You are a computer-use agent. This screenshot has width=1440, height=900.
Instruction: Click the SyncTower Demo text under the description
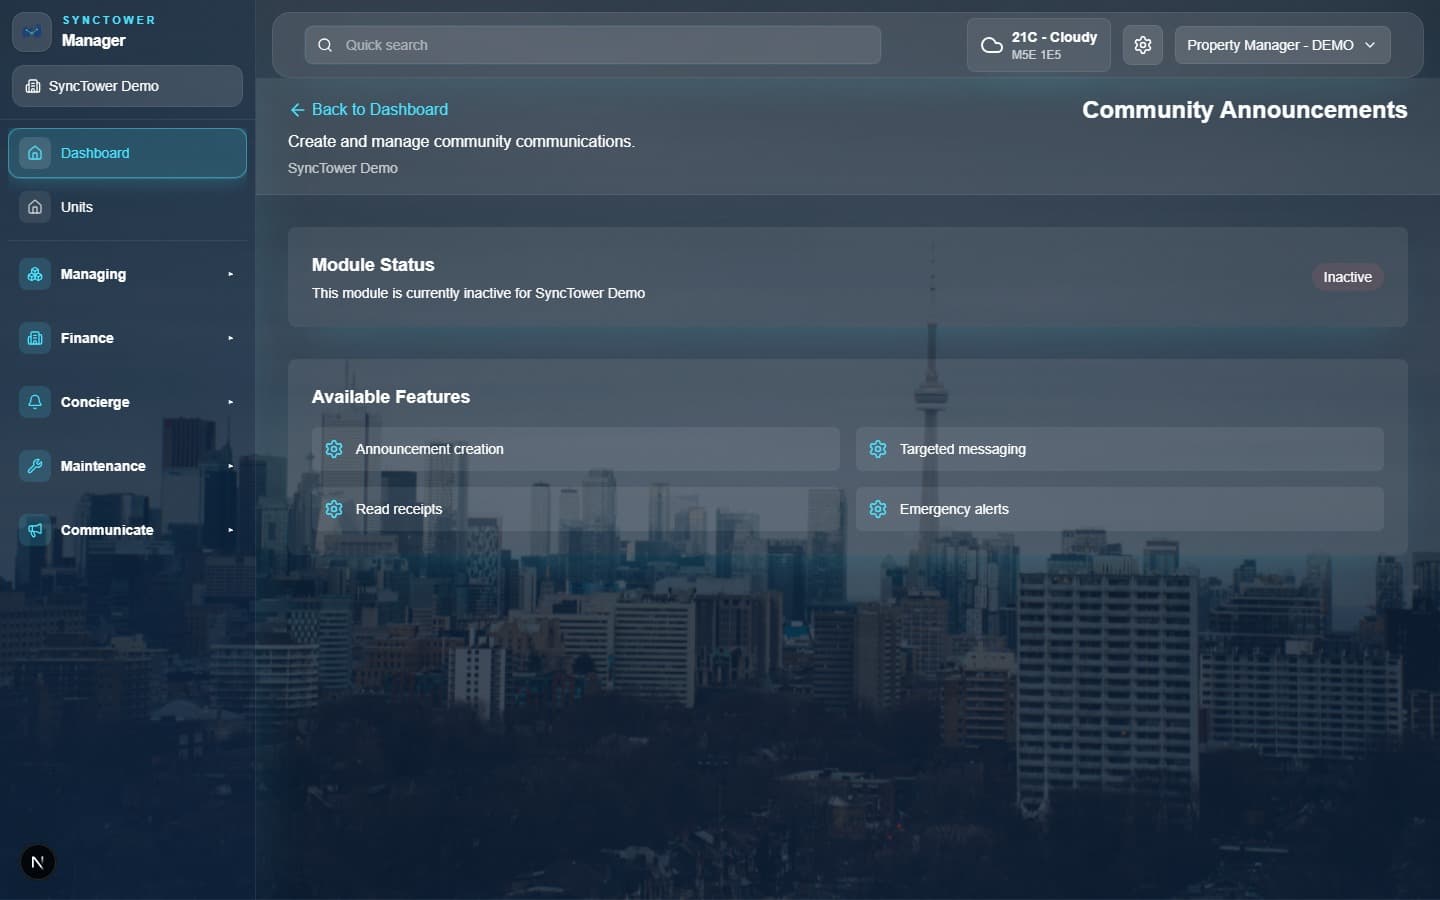point(343,168)
